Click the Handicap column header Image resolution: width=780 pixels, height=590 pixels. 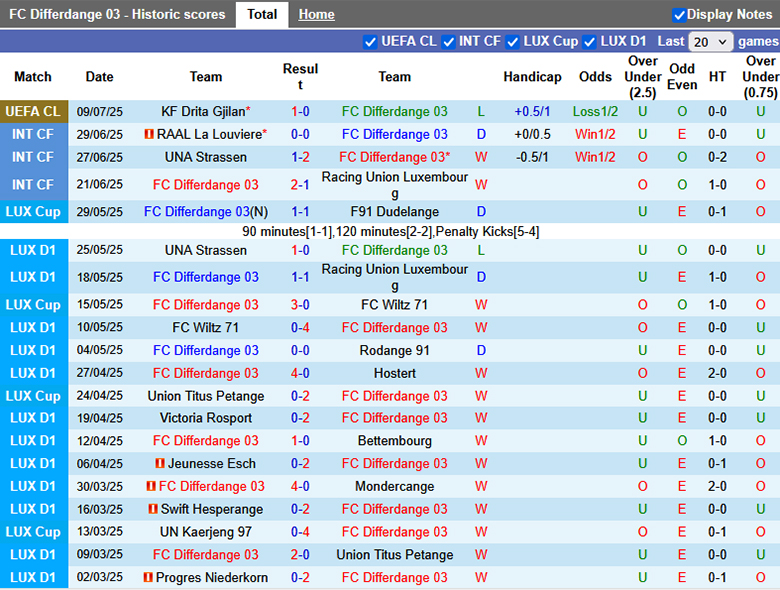pos(532,77)
